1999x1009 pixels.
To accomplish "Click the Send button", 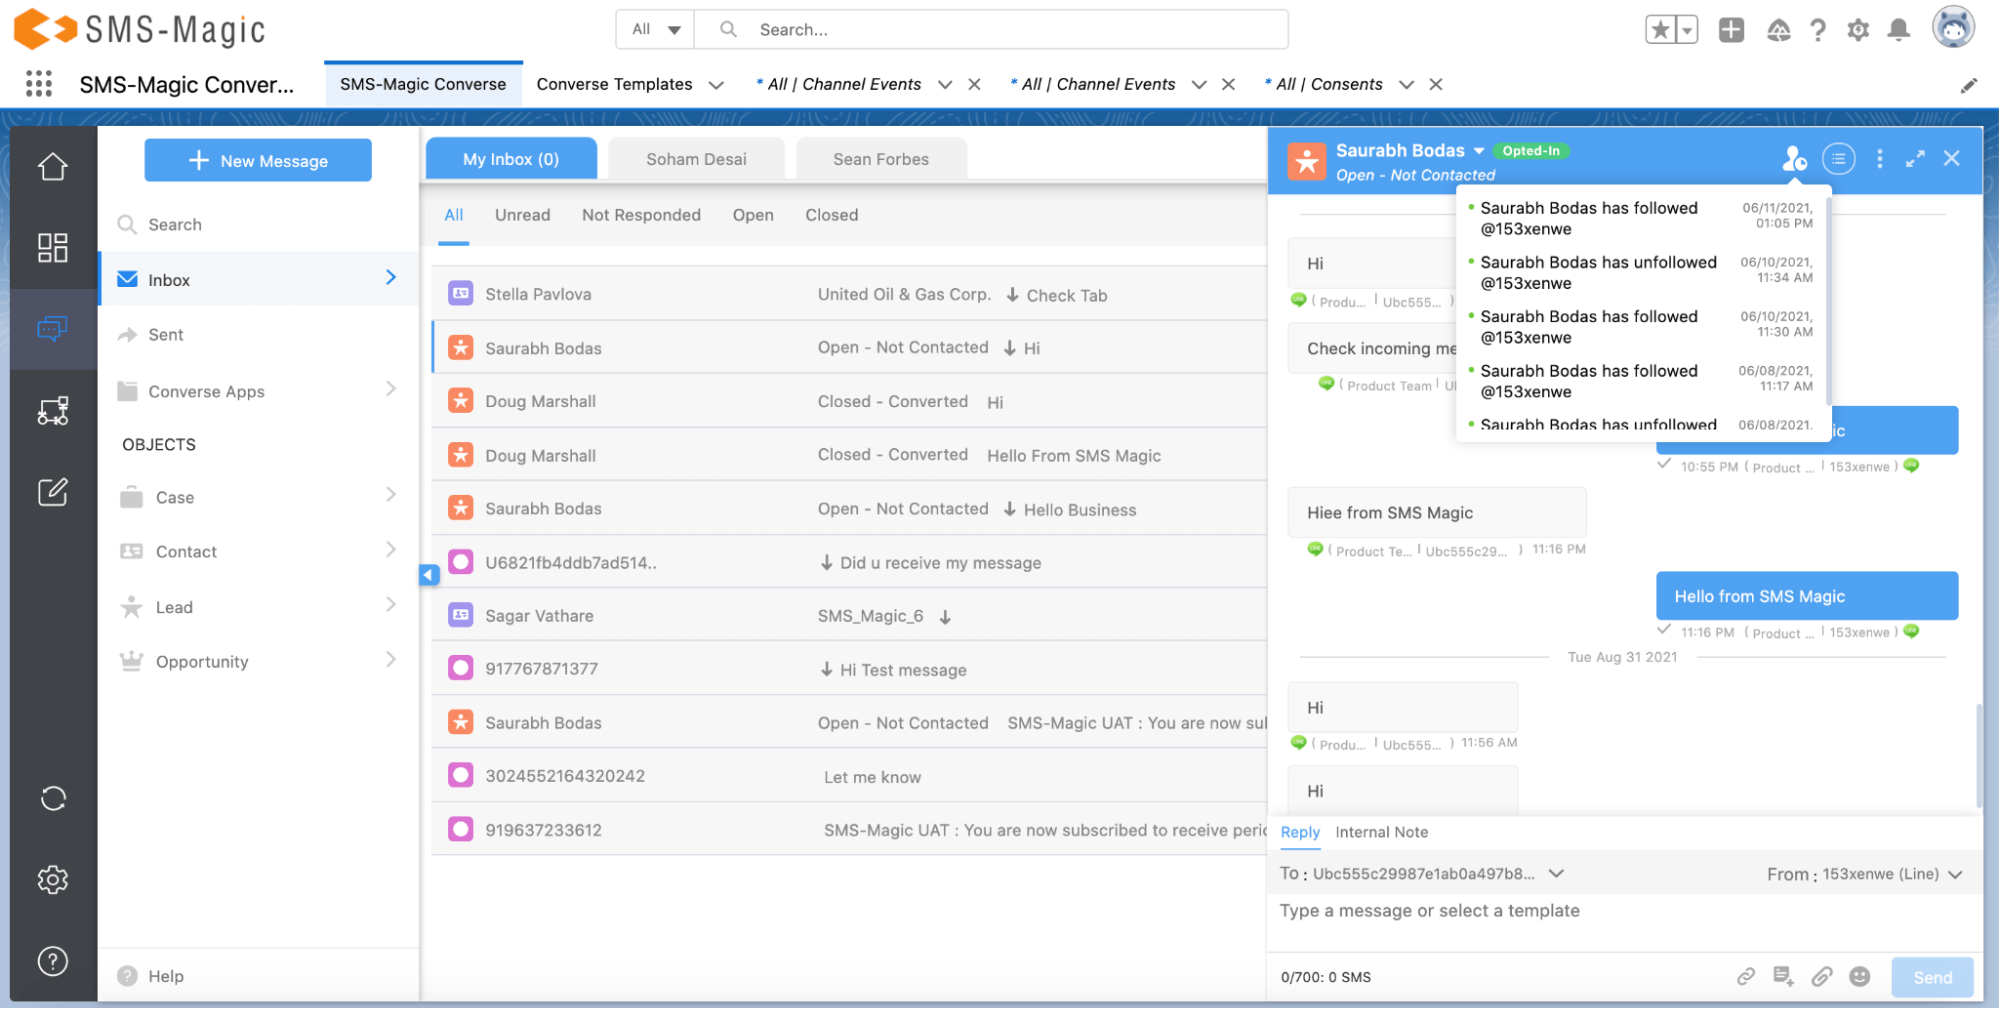I will click(x=1931, y=977).
